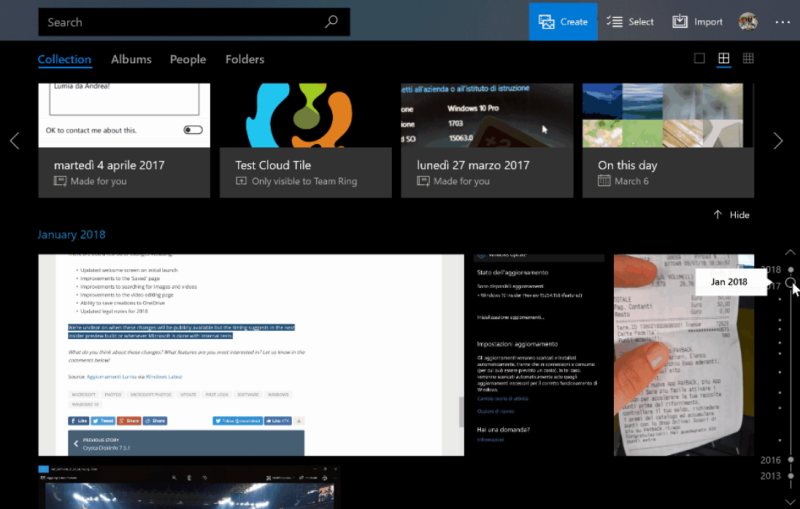The width and height of the screenshot is (800, 509).
Task: Open the Windows Update dark screenshot photo
Action: click(539, 355)
